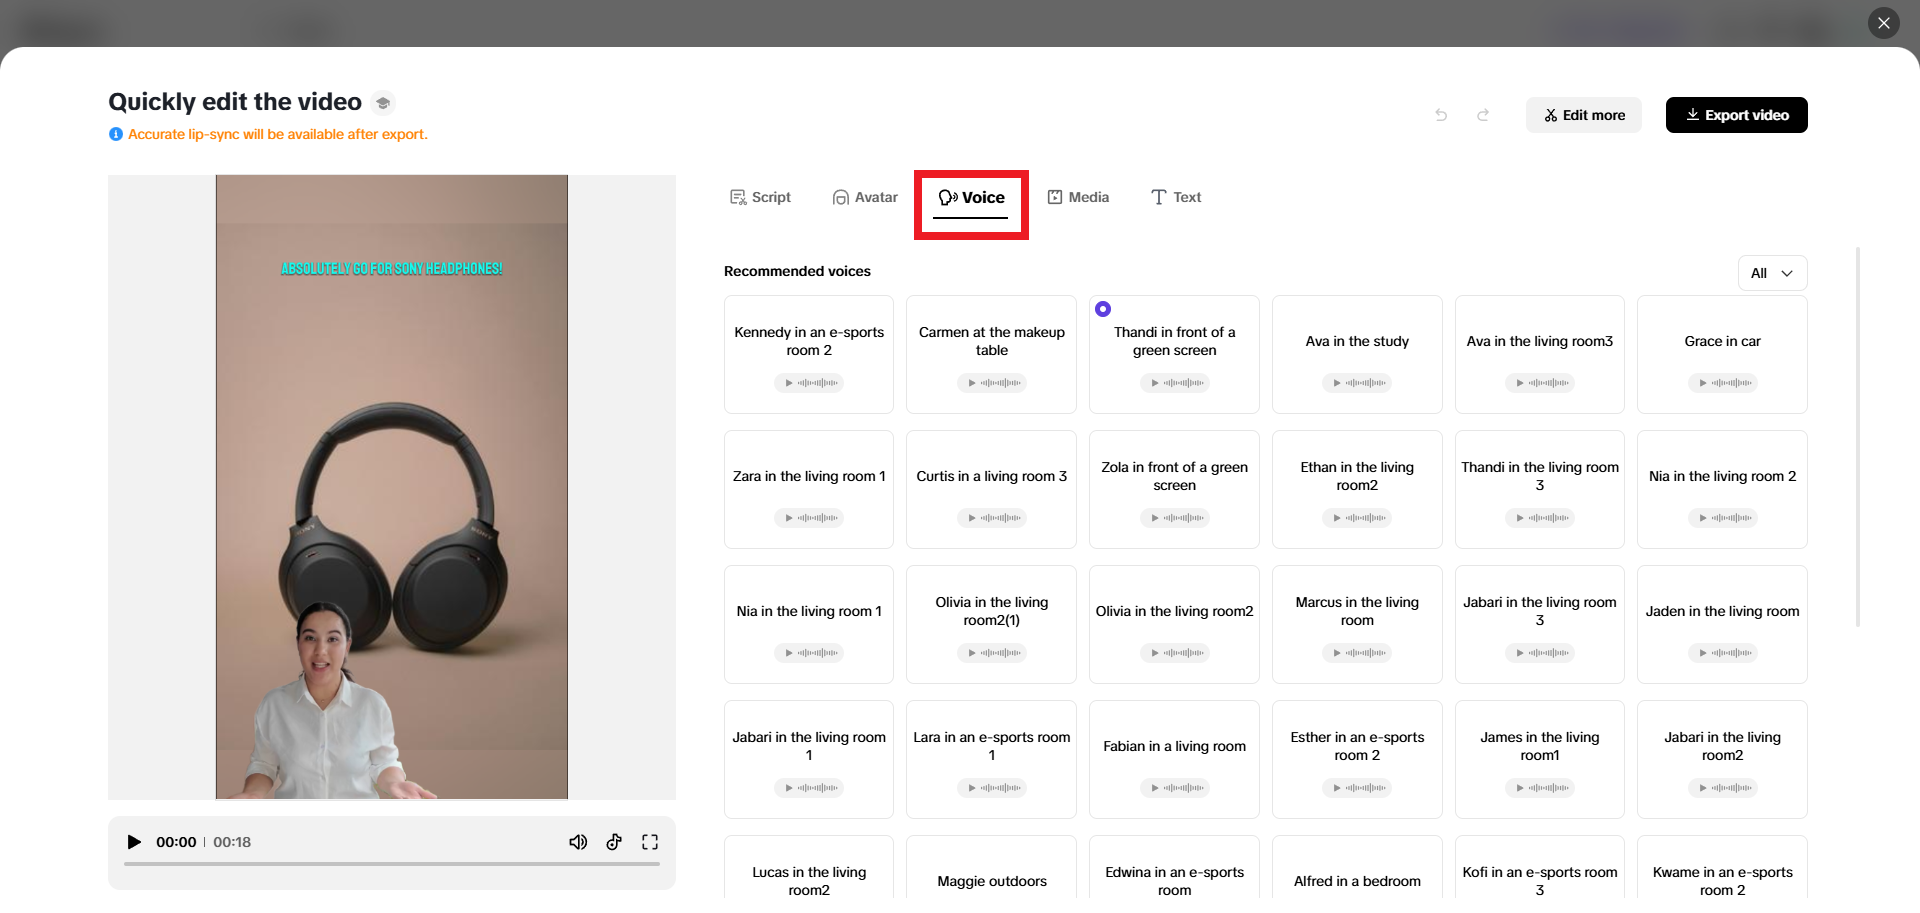Play Ava in the living room3 voice sample
Viewport: 1920px width, 913px height.
1540,383
